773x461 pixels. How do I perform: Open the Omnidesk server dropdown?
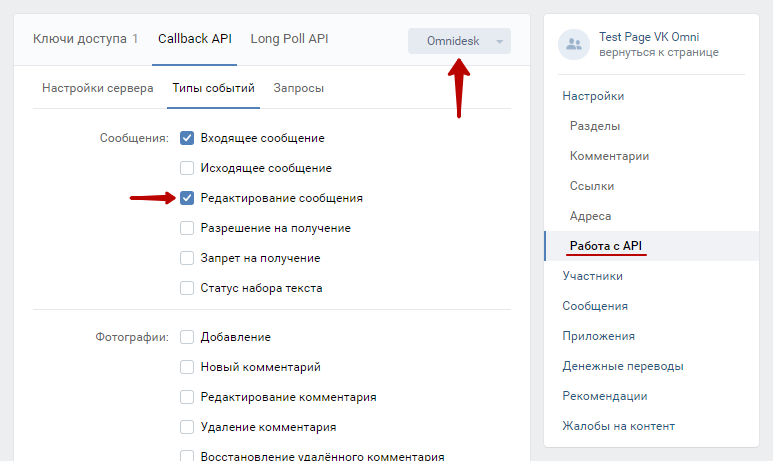(x=459, y=41)
